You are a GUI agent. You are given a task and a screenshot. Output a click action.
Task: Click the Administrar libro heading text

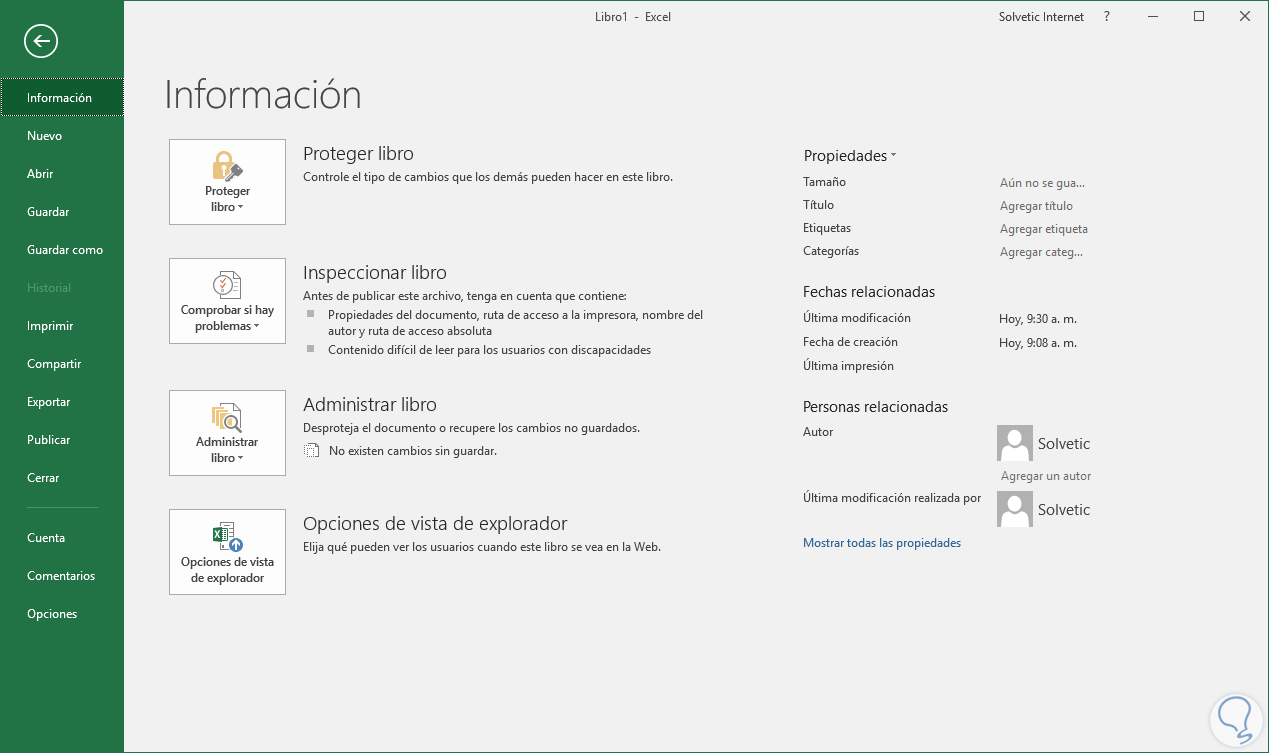[x=370, y=405]
